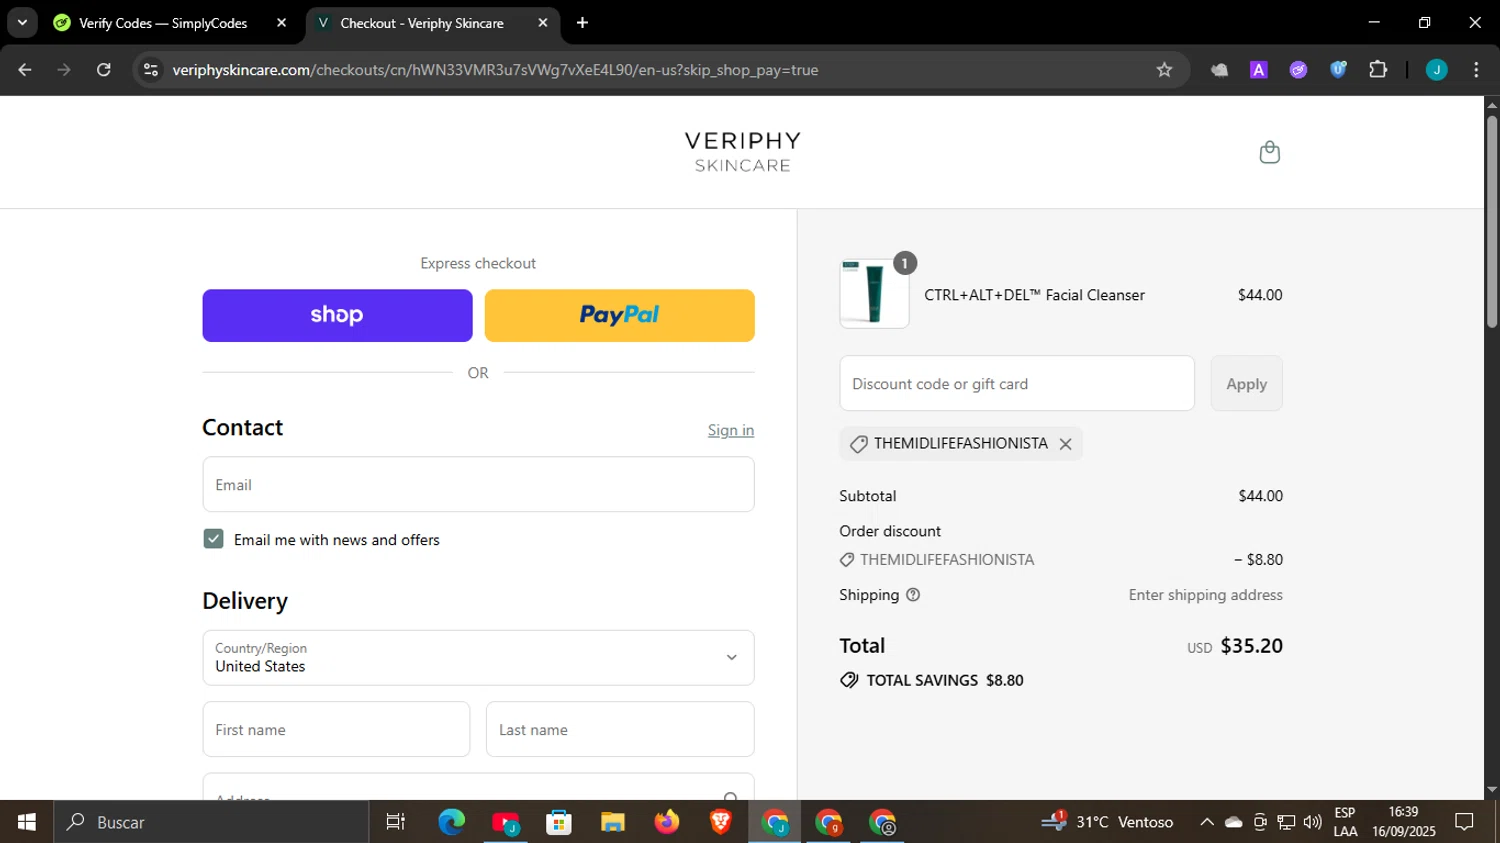Viewport: 1500px width, 843px height.
Task: Open a new browser tab
Action: click(x=582, y=23)
